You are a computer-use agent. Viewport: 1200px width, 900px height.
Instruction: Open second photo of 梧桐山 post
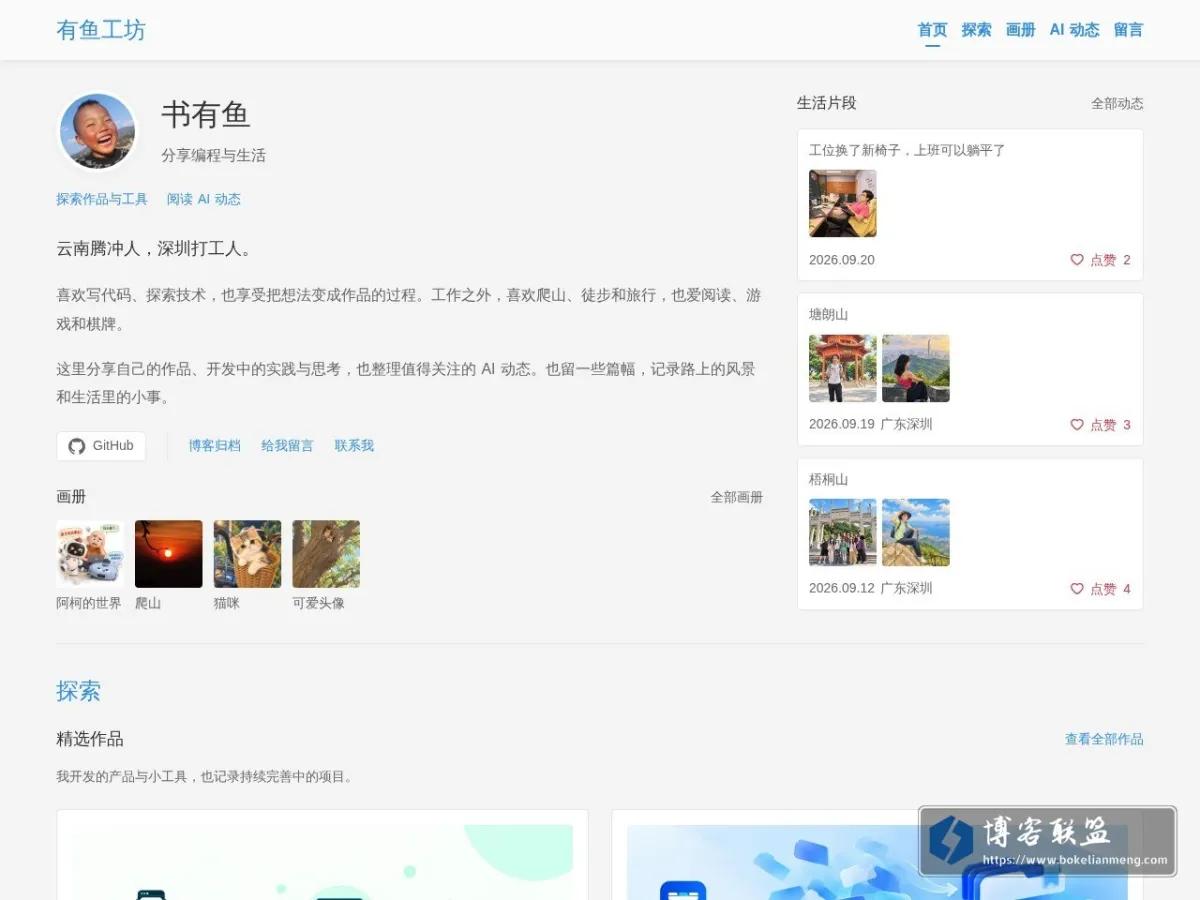916,533
